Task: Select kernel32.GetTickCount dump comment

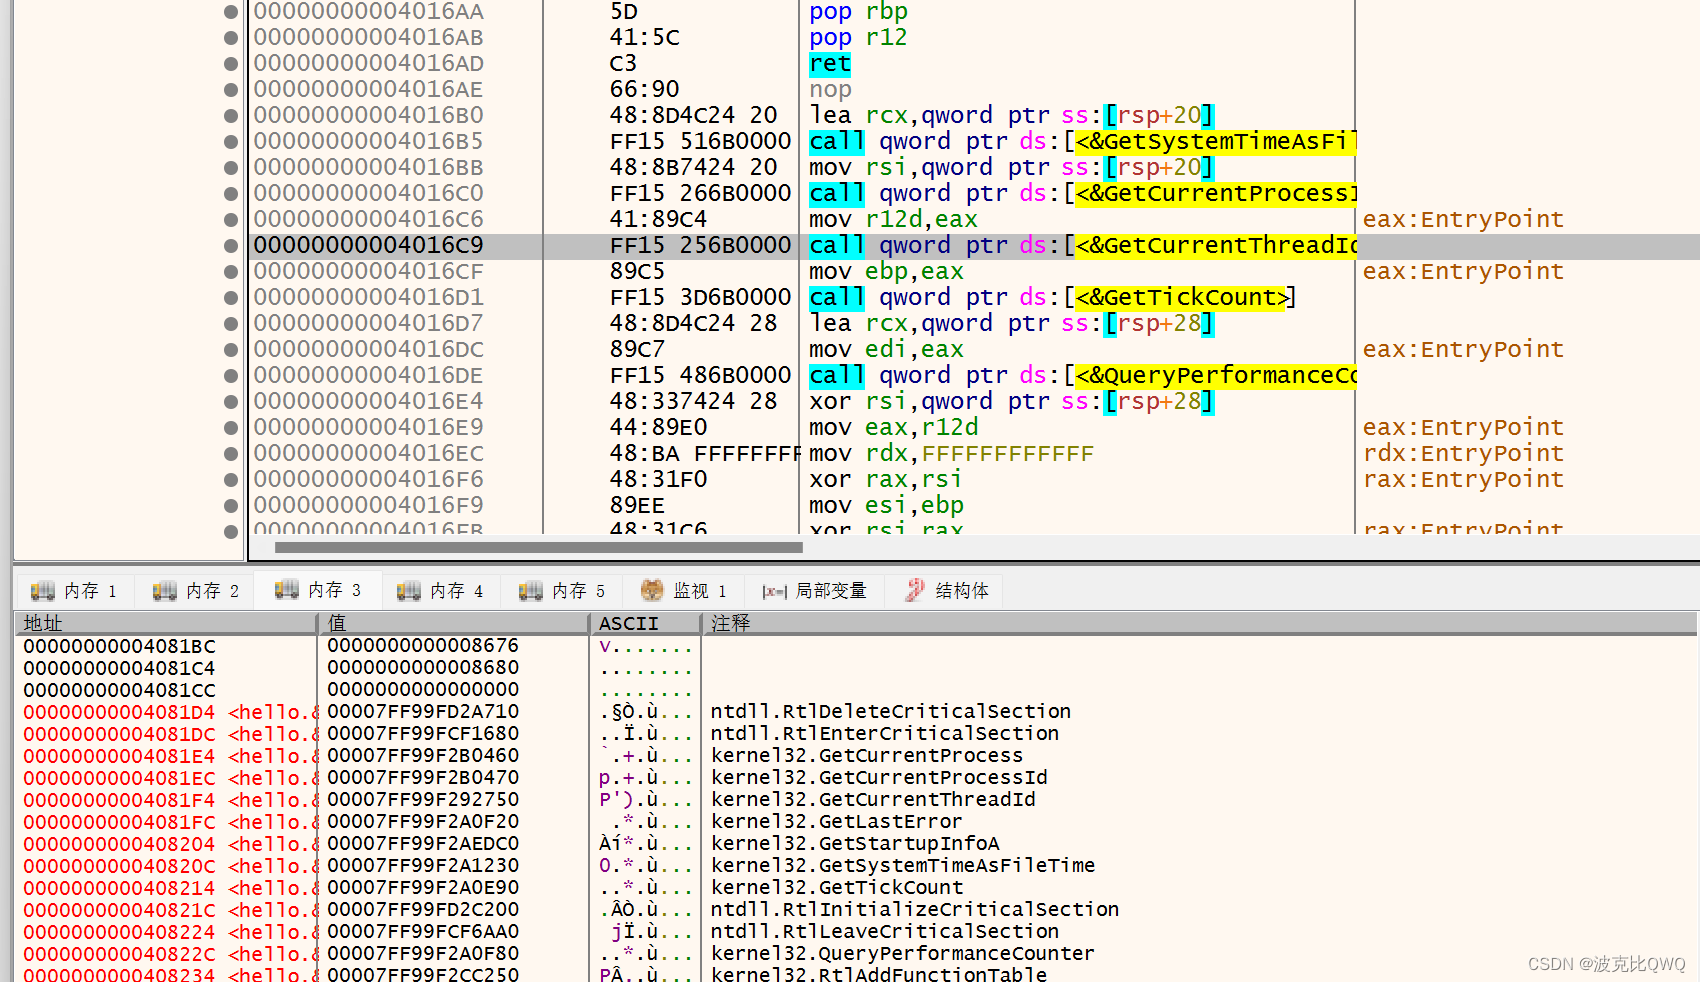Action: [x=836, y=888]
